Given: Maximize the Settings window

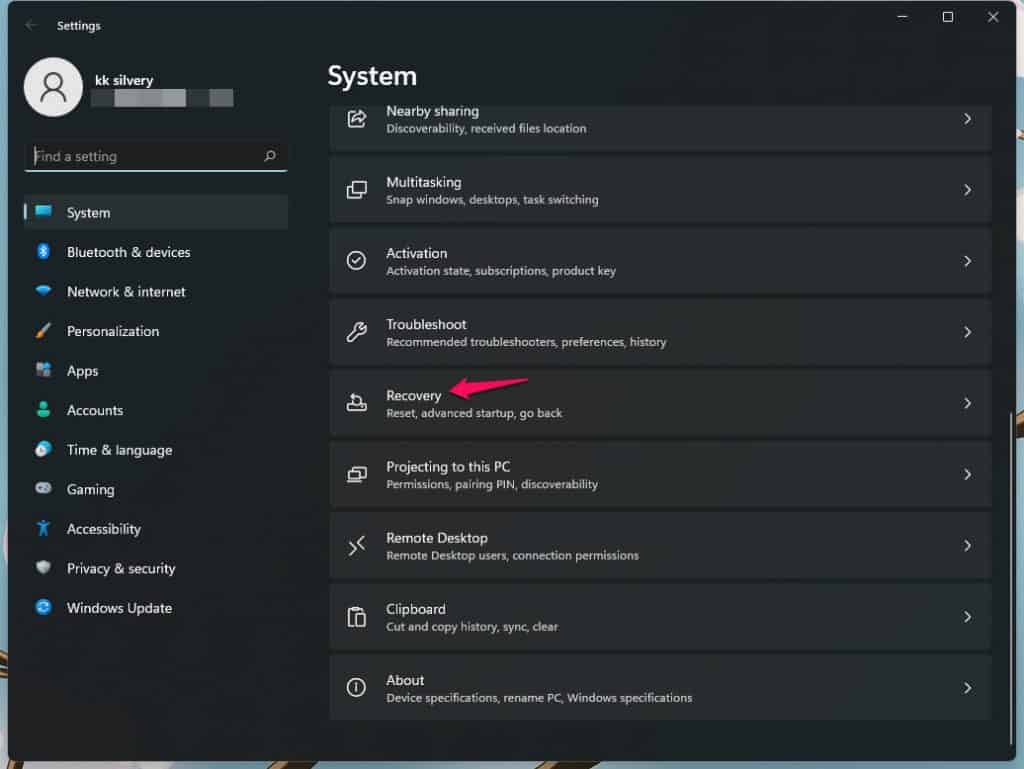Looking at the screenshot, I should click(x=948, y=17).
